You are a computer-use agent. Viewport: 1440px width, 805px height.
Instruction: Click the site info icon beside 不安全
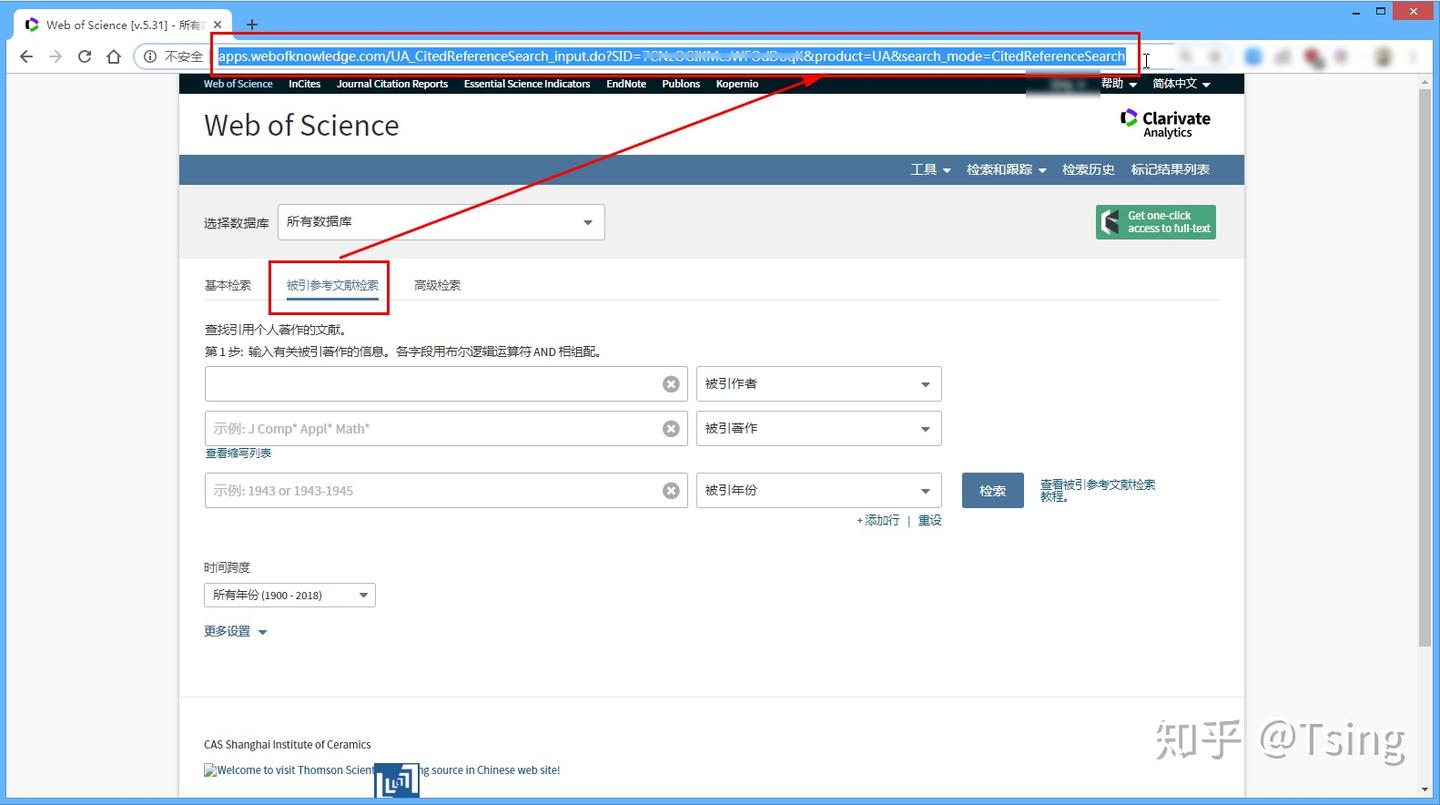coord(151,57)
